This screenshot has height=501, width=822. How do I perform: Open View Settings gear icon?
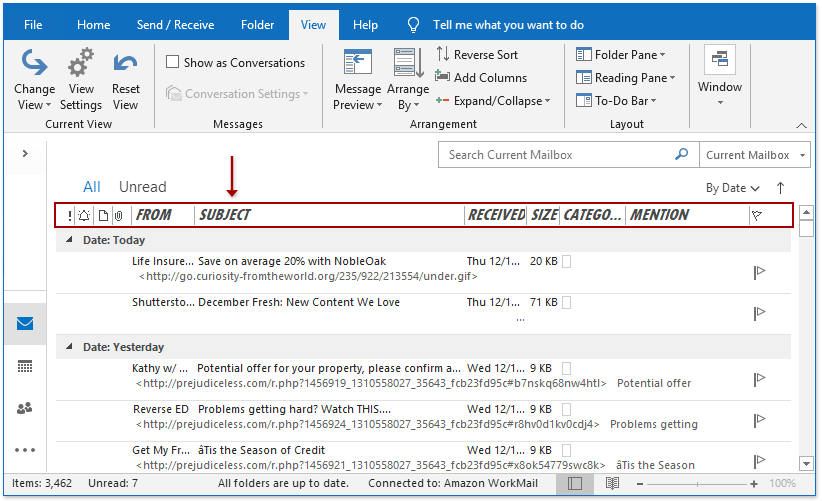click(x=80, y=64)
